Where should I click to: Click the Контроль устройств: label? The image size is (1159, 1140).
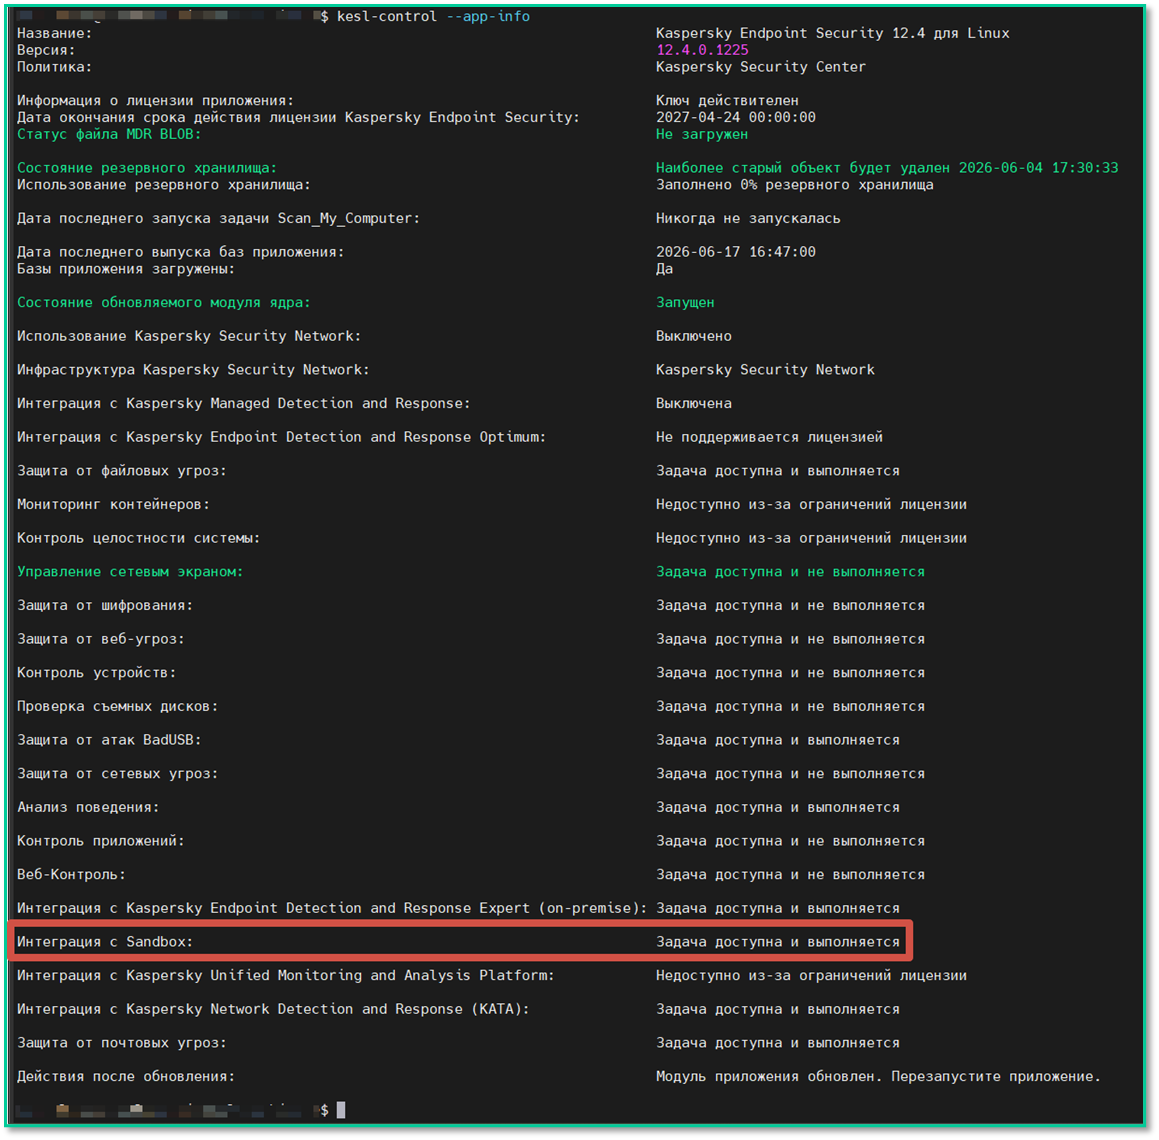tap(97, 673)
